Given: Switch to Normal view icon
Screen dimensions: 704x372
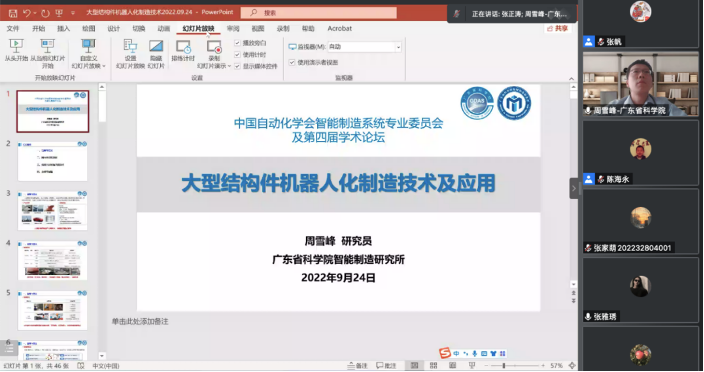Looking at the screenshot, I should click(414, 366).
